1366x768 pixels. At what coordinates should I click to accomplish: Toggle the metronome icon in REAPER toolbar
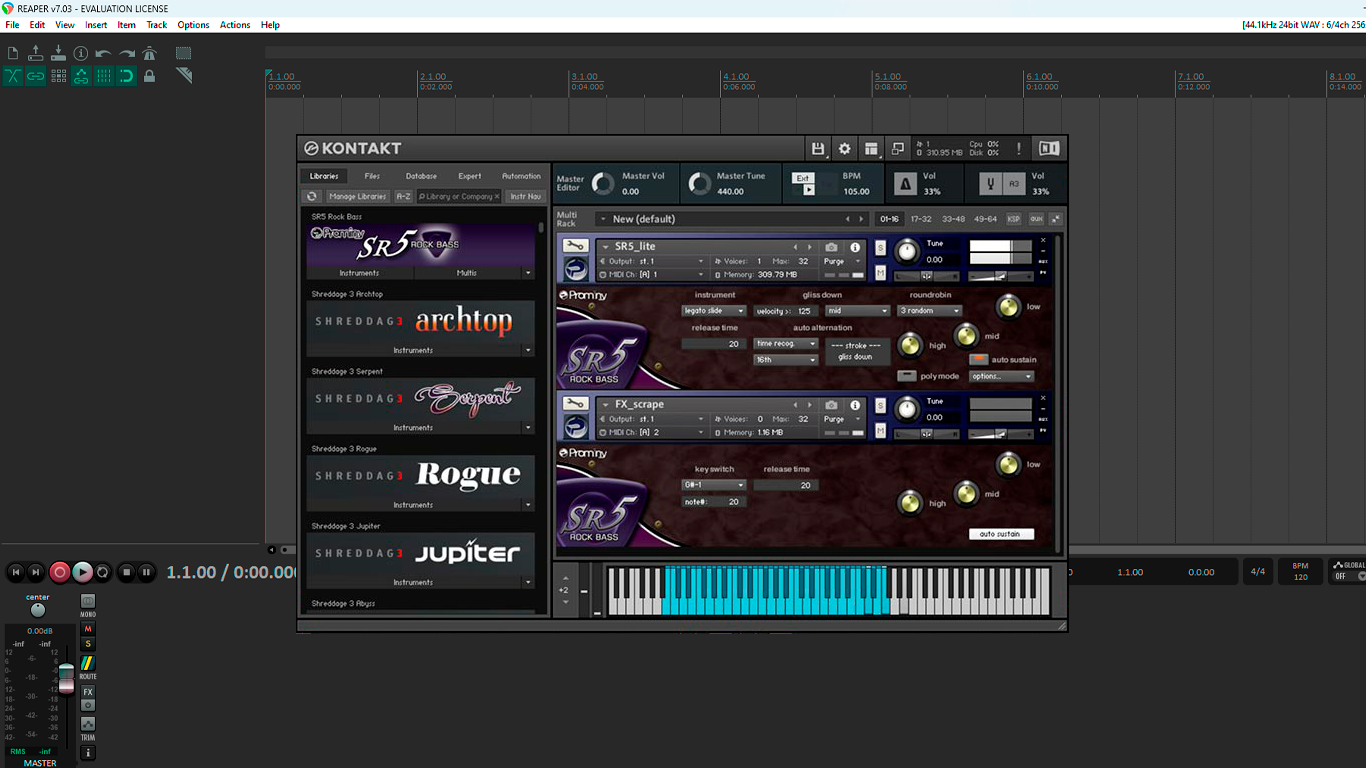tap(150, 53)
